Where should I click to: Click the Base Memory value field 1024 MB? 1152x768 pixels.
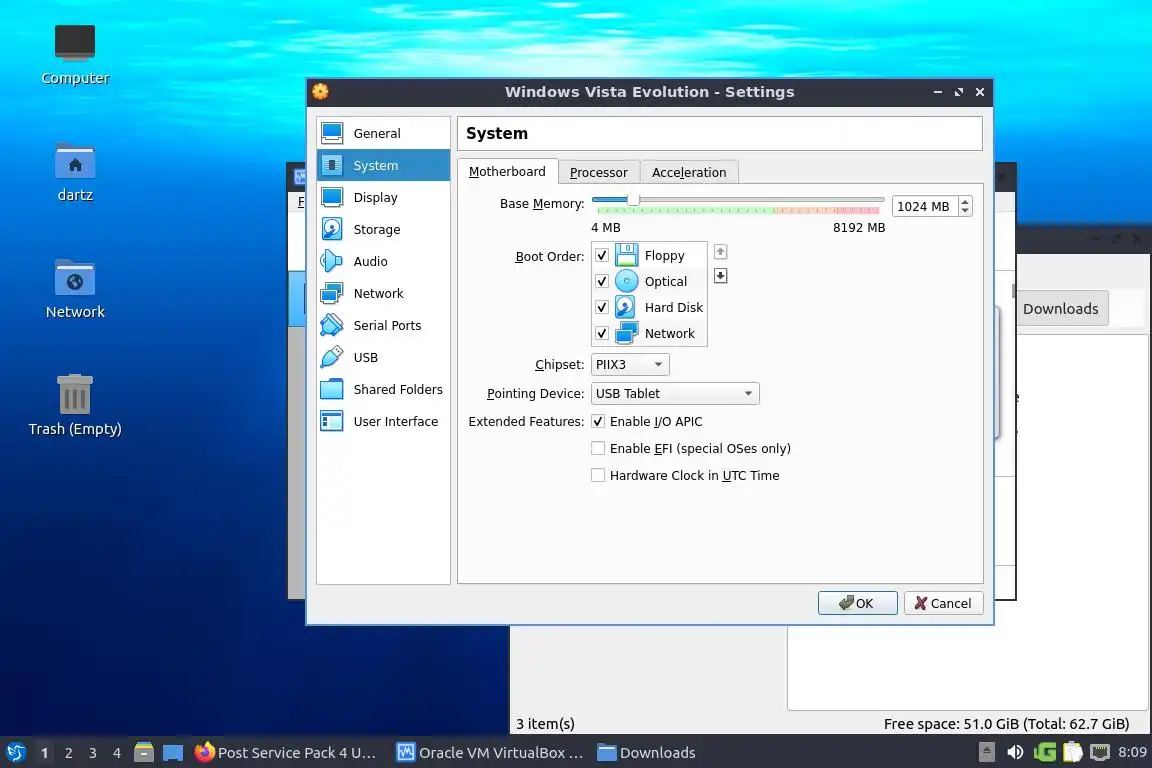(926, 207)
